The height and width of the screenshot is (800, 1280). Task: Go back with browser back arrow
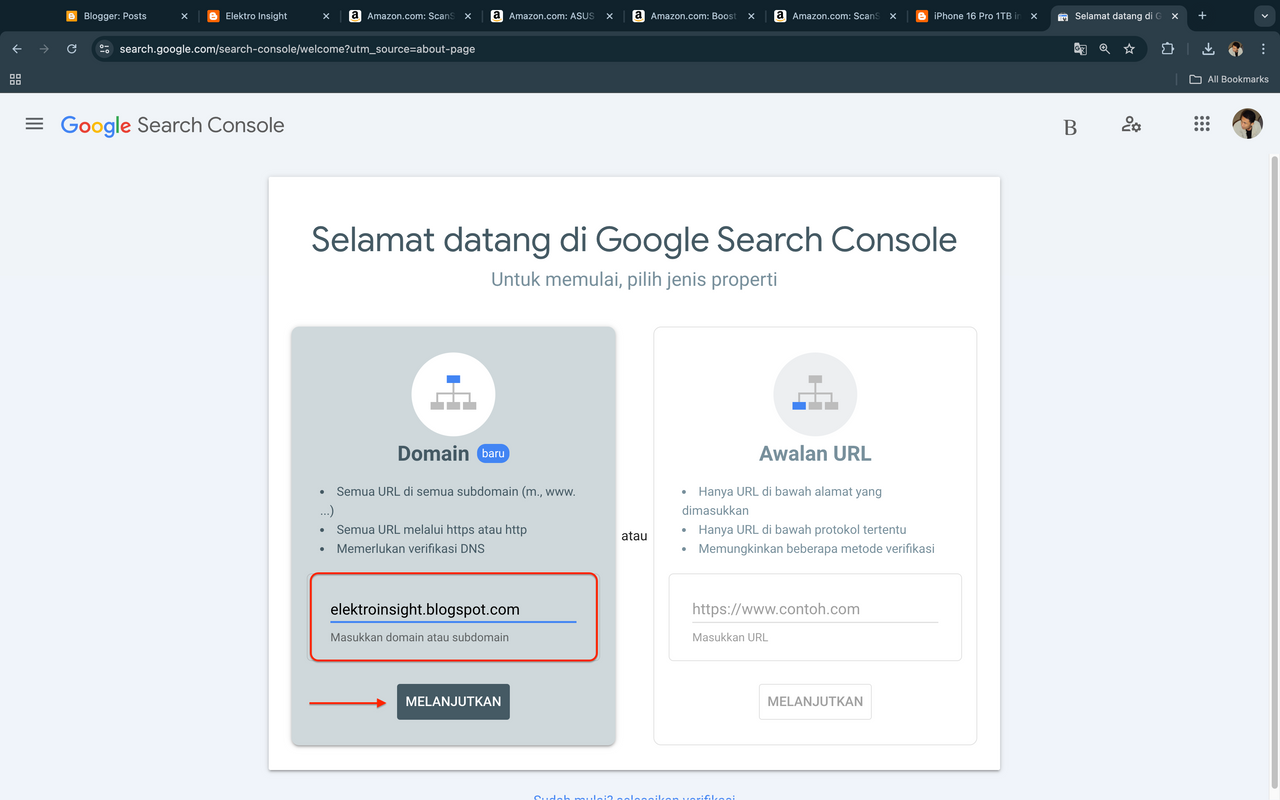tap(17, 48)
